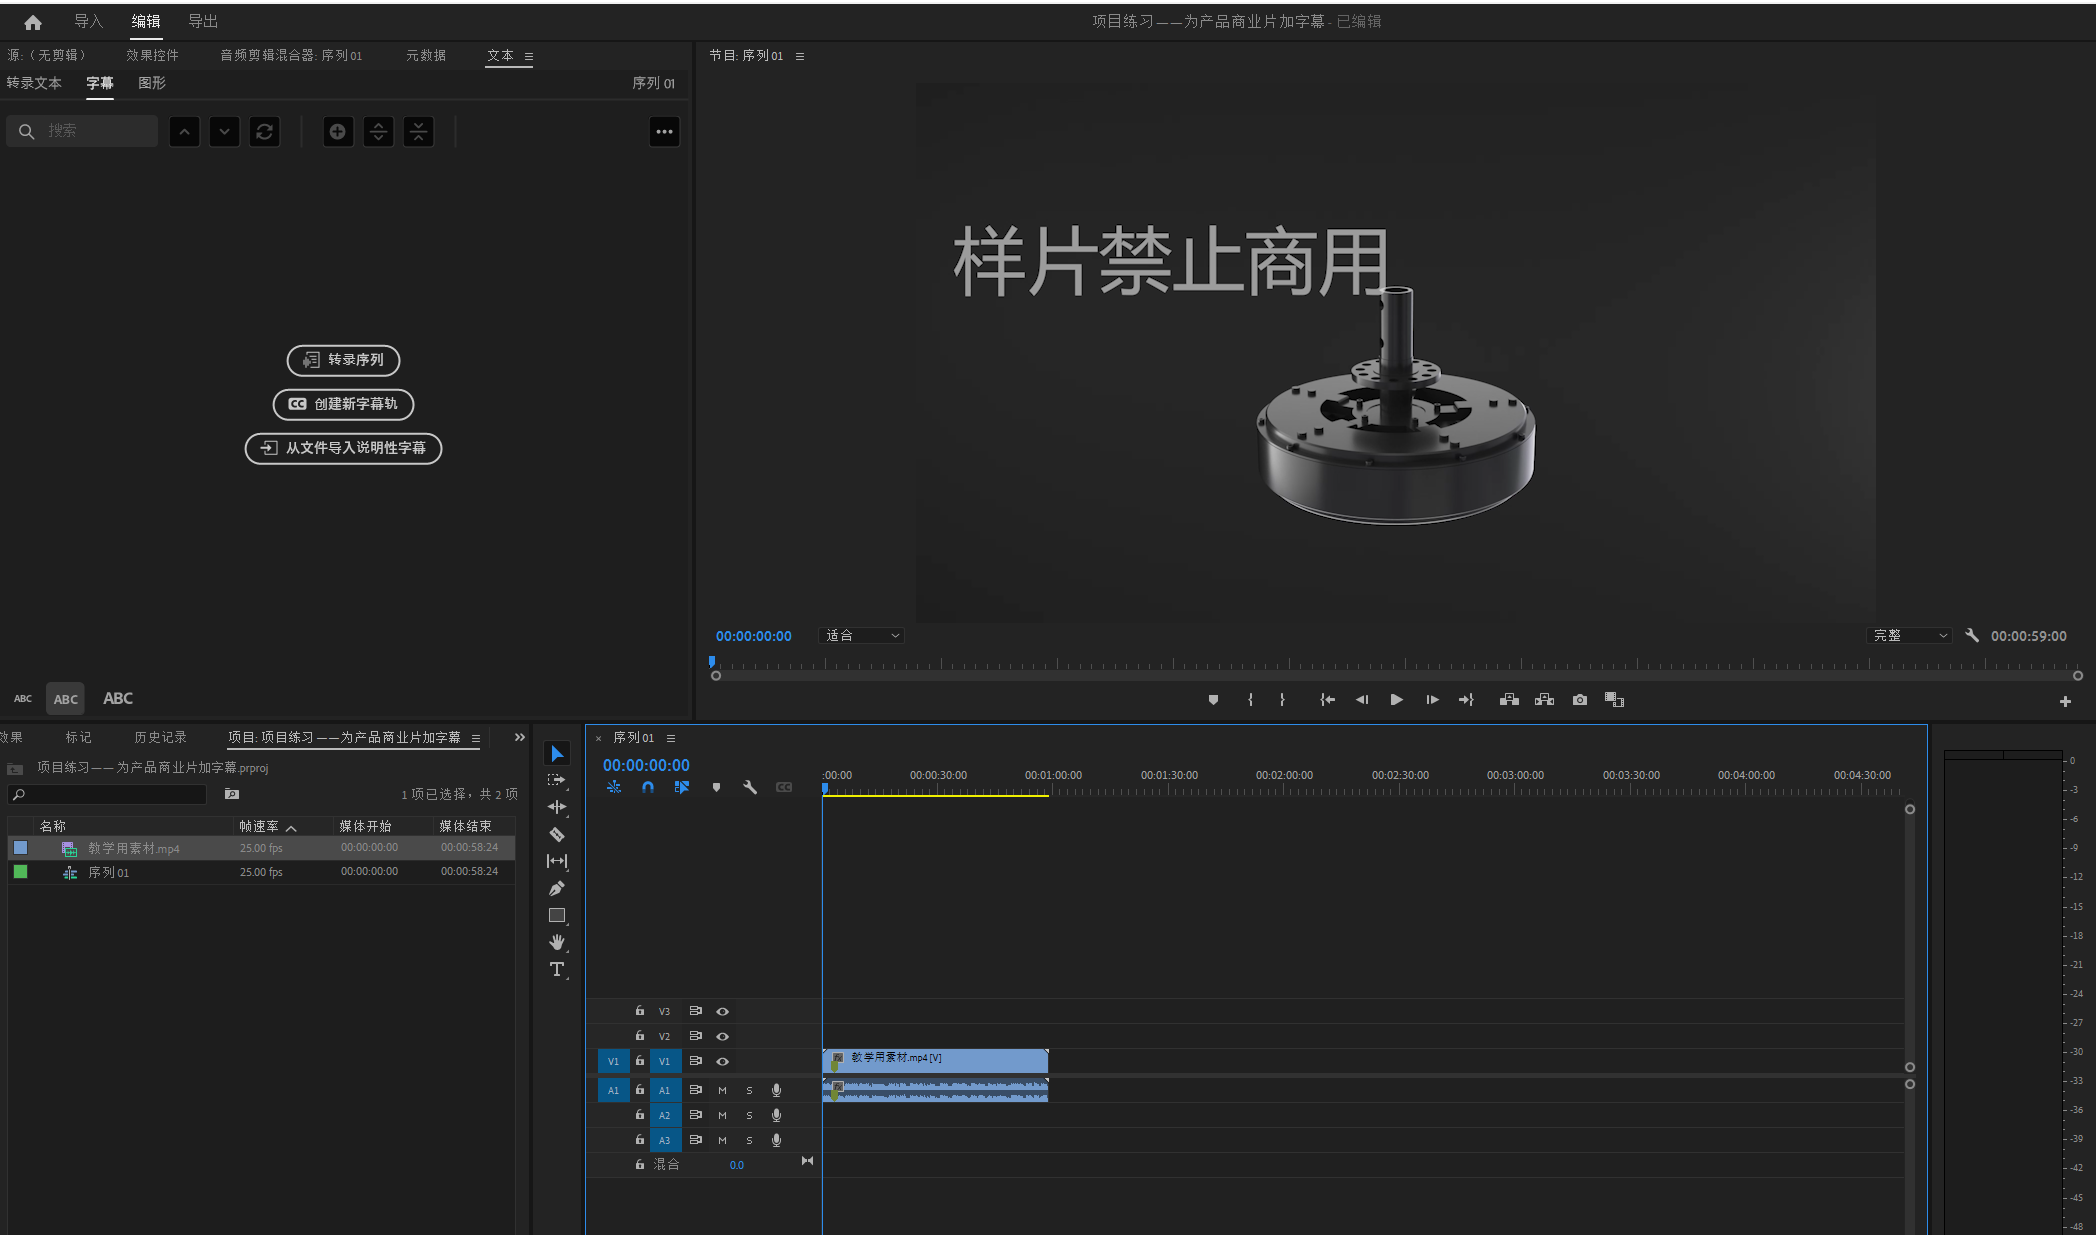Image resolution: width=2096 pixels, height=1235 pixels.
Task: Hide track V1 with eye icon
Action: [722, 1061]
